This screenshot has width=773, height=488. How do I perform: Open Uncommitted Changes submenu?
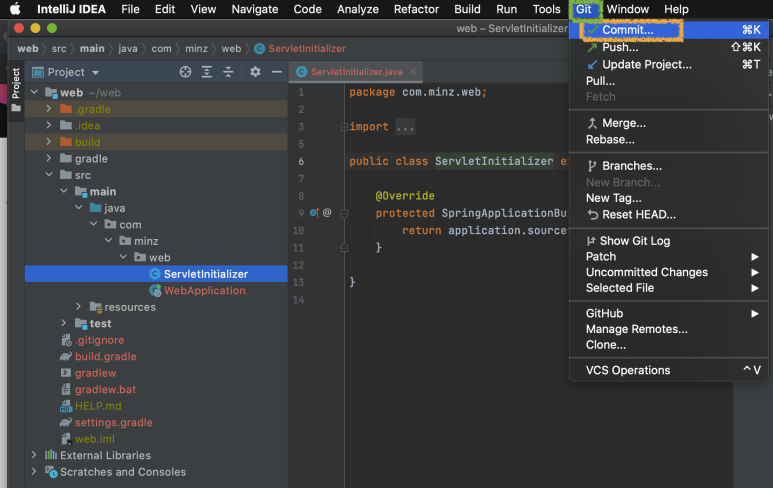point(668,273)
